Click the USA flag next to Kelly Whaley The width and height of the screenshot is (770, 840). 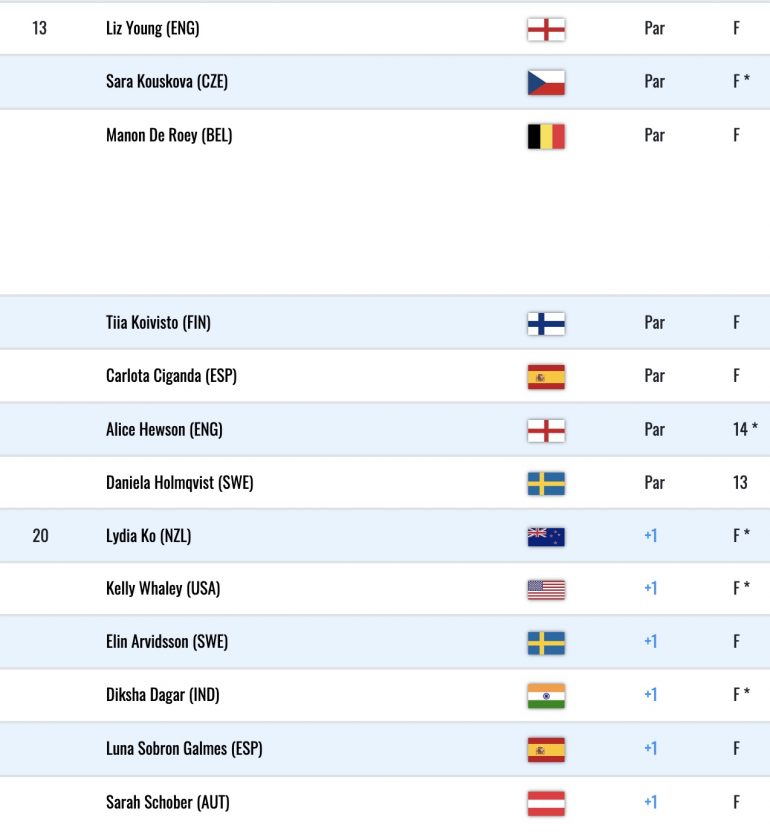click(546, 590)
